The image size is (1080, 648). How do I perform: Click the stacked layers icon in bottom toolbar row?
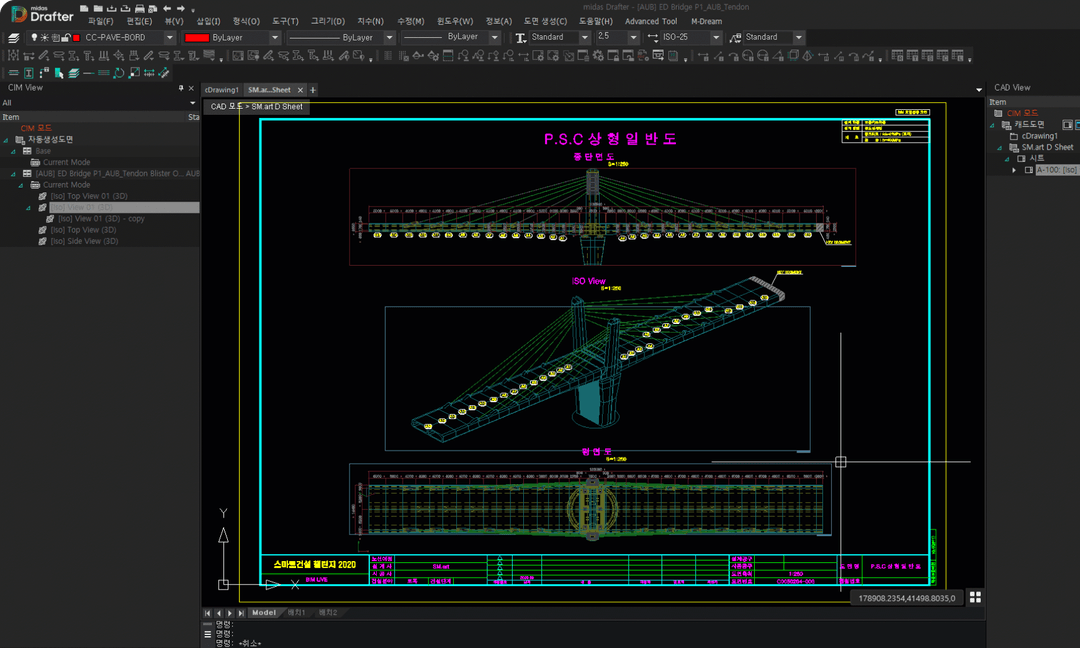[x=73, y=72]
